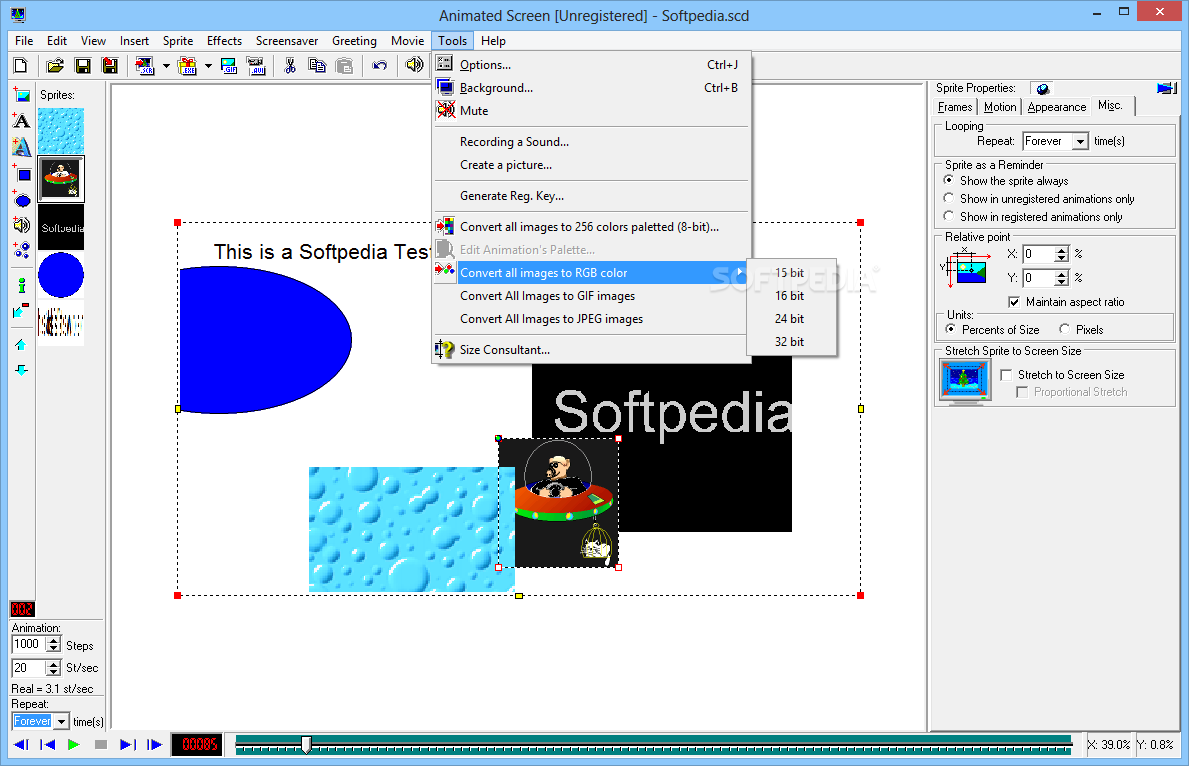This screenshot has width=1189, height=766.
Task: Adjust Relative point Y spinner
Action: 1062,278
